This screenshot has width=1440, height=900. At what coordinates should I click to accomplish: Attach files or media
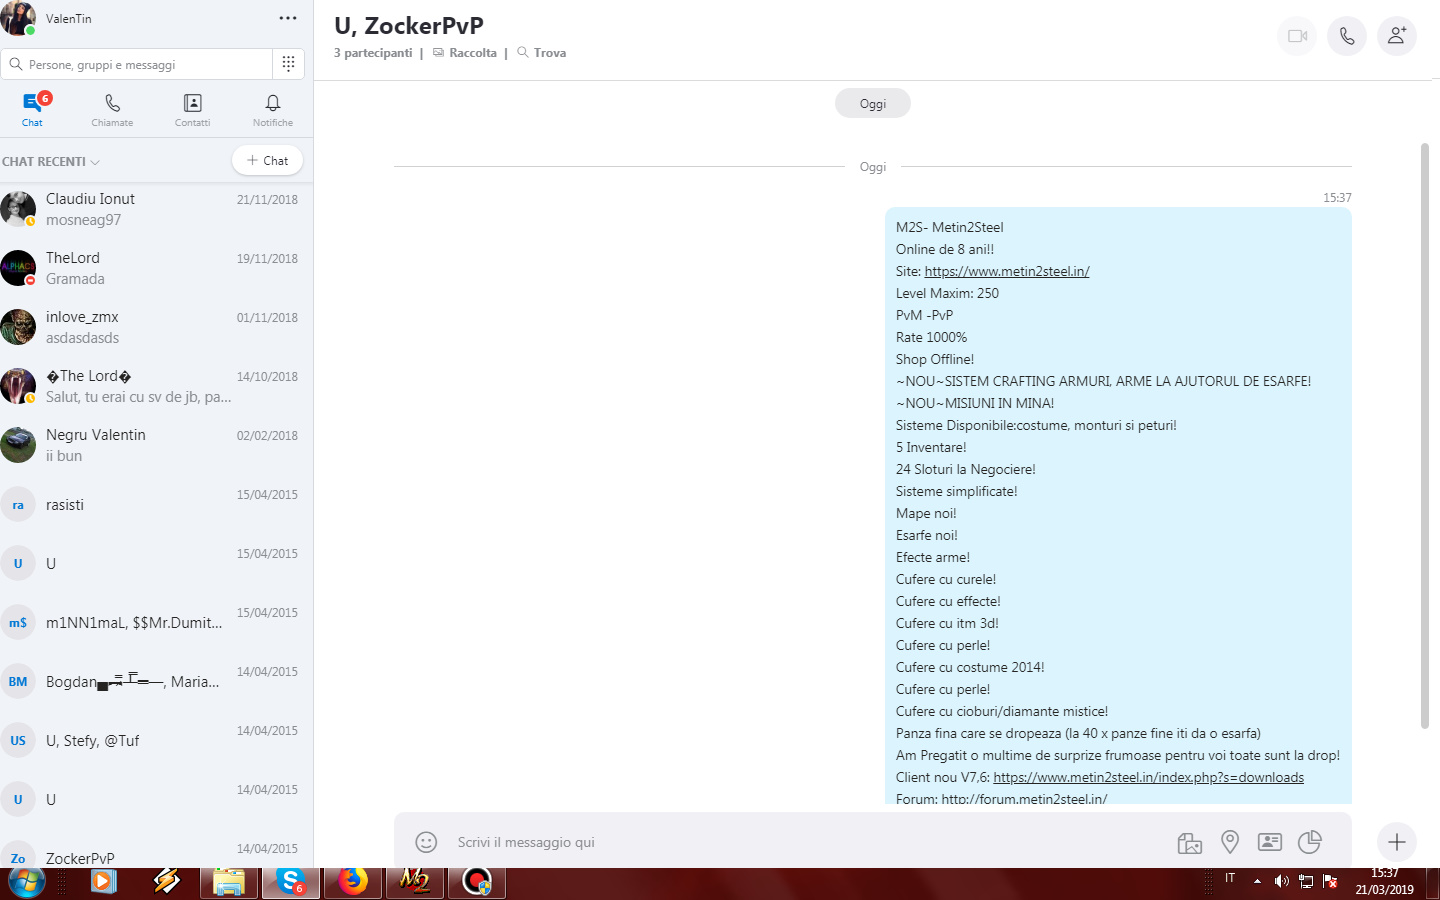pyautogui.click(x=1190, y=843)
